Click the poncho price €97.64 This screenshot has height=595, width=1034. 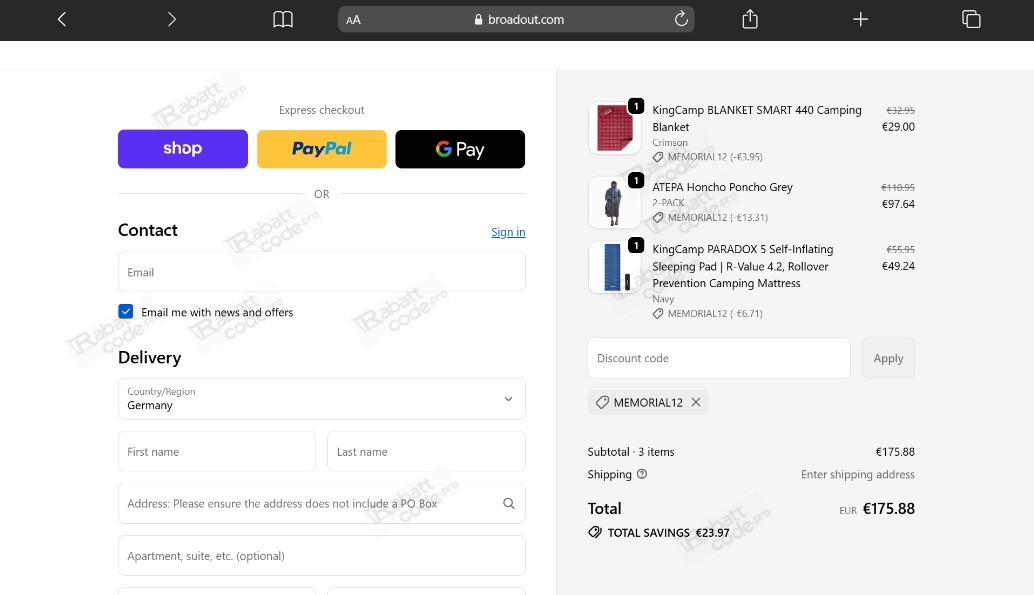tap(898, 204)
